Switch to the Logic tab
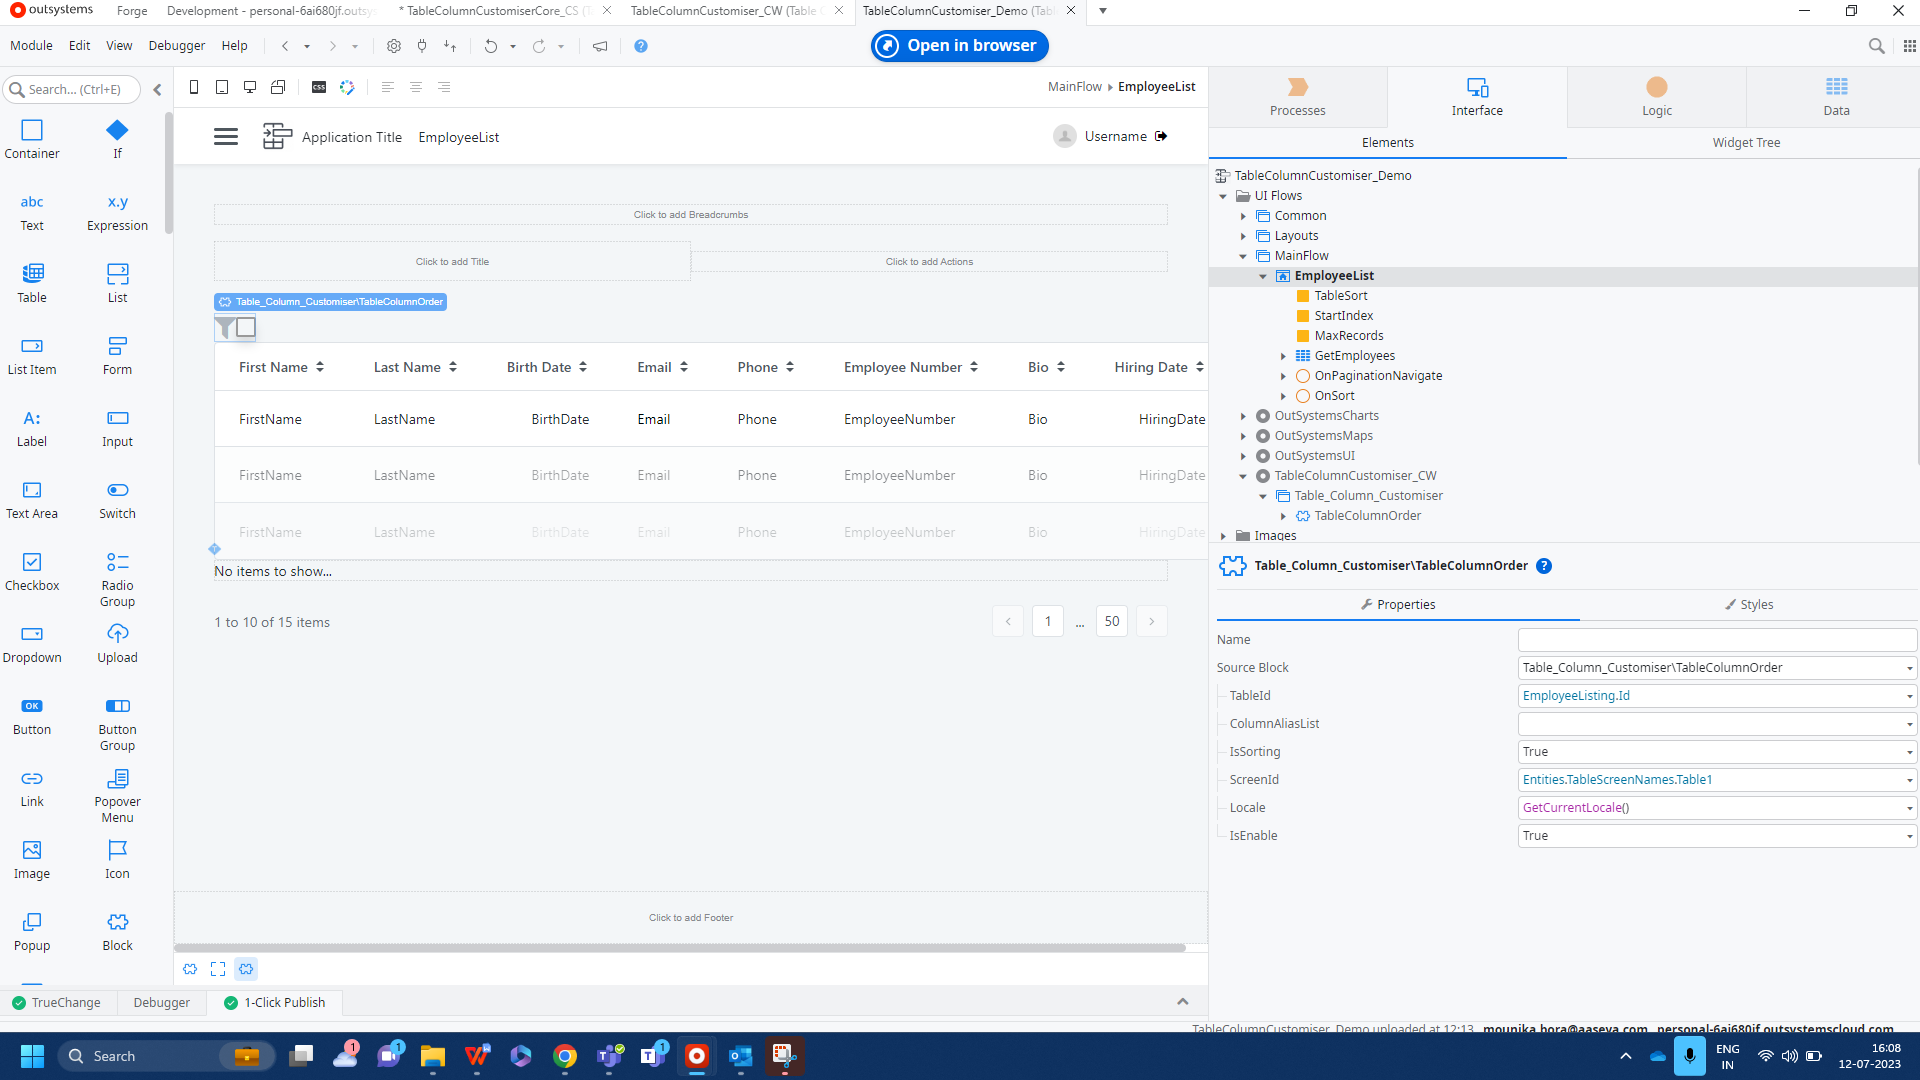1920x1080 pixels. [x=1656, y=97]
